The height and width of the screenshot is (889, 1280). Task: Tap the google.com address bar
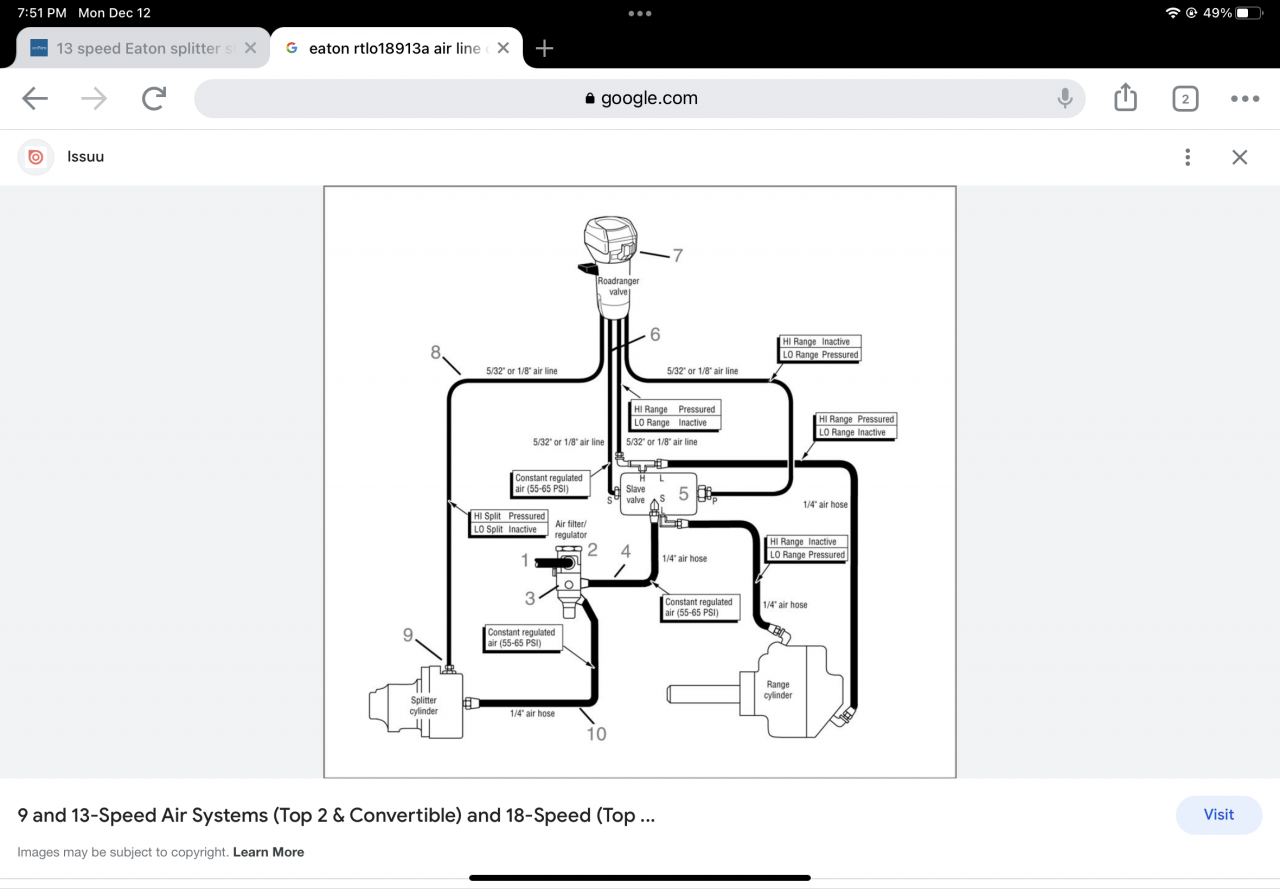coord(640,98)
